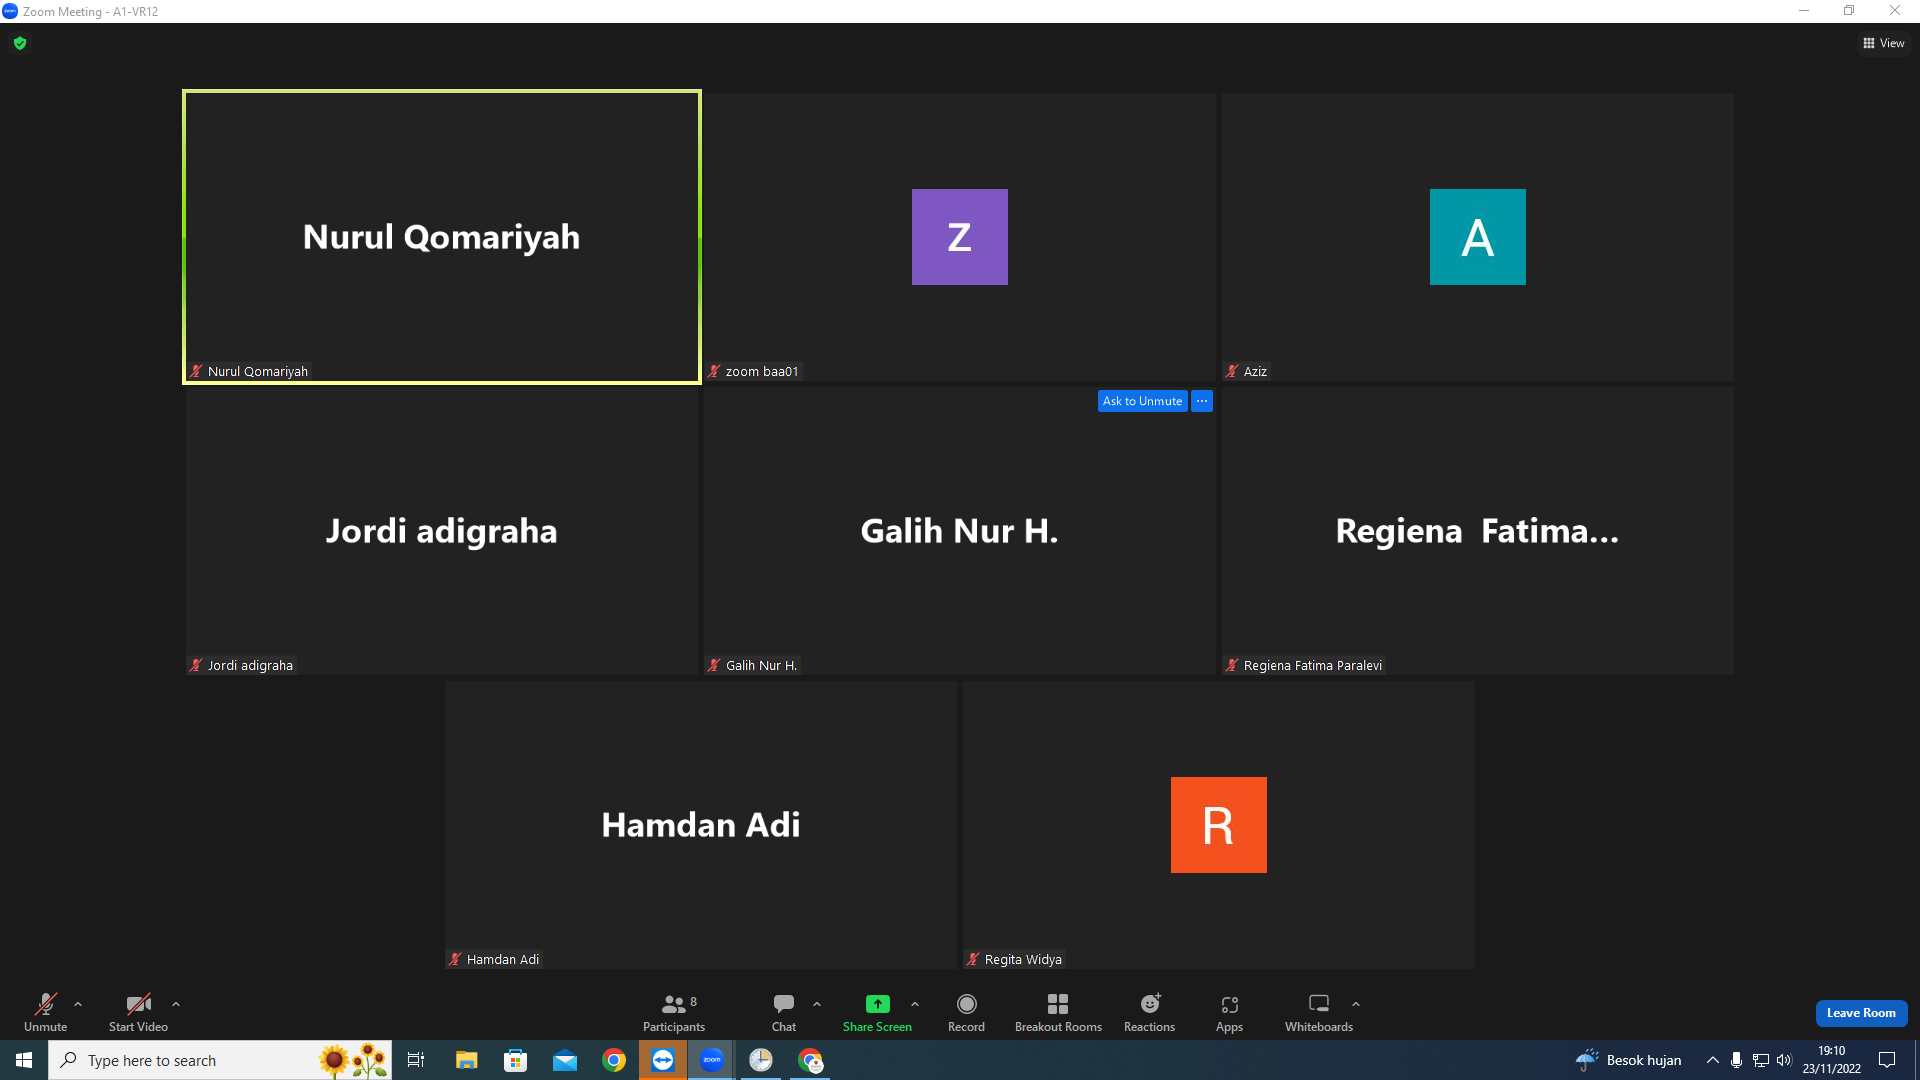Switch to Zoom app in taskbar
1920x1080 pixels.
tap(712, 1060)
